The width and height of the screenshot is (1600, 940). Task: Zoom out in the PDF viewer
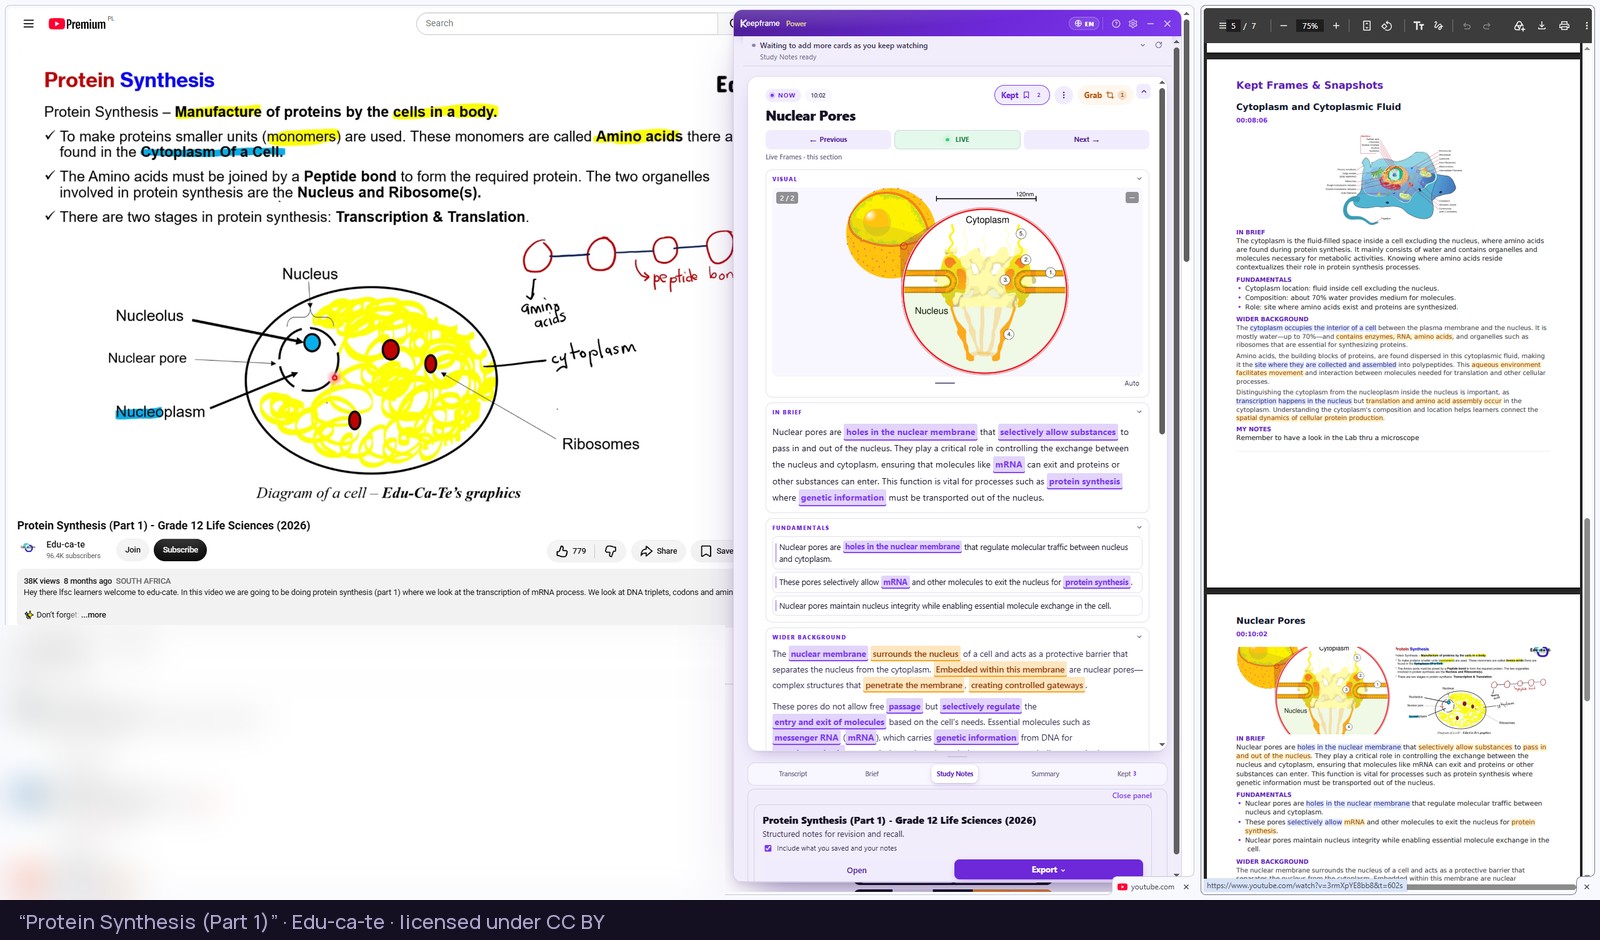tap(1283, 26)
